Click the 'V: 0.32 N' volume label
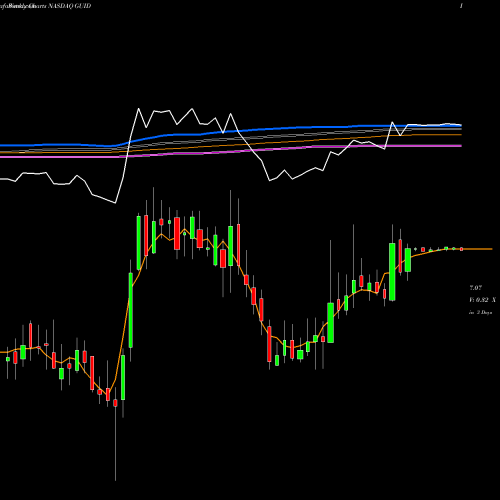Screen dimensions: 500x500 click(482, 300)
